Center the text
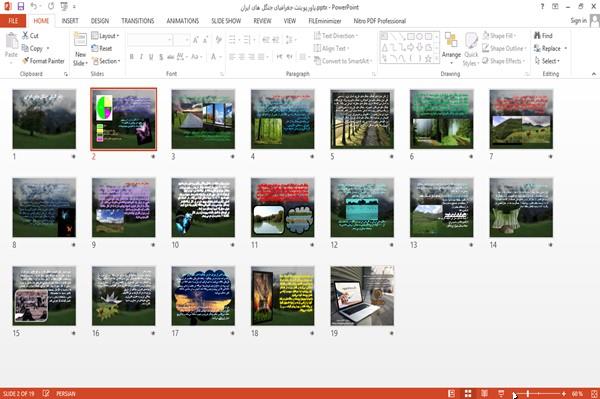Image resolution: width=600 pixels, height=399 pixels. coord(242,57)
